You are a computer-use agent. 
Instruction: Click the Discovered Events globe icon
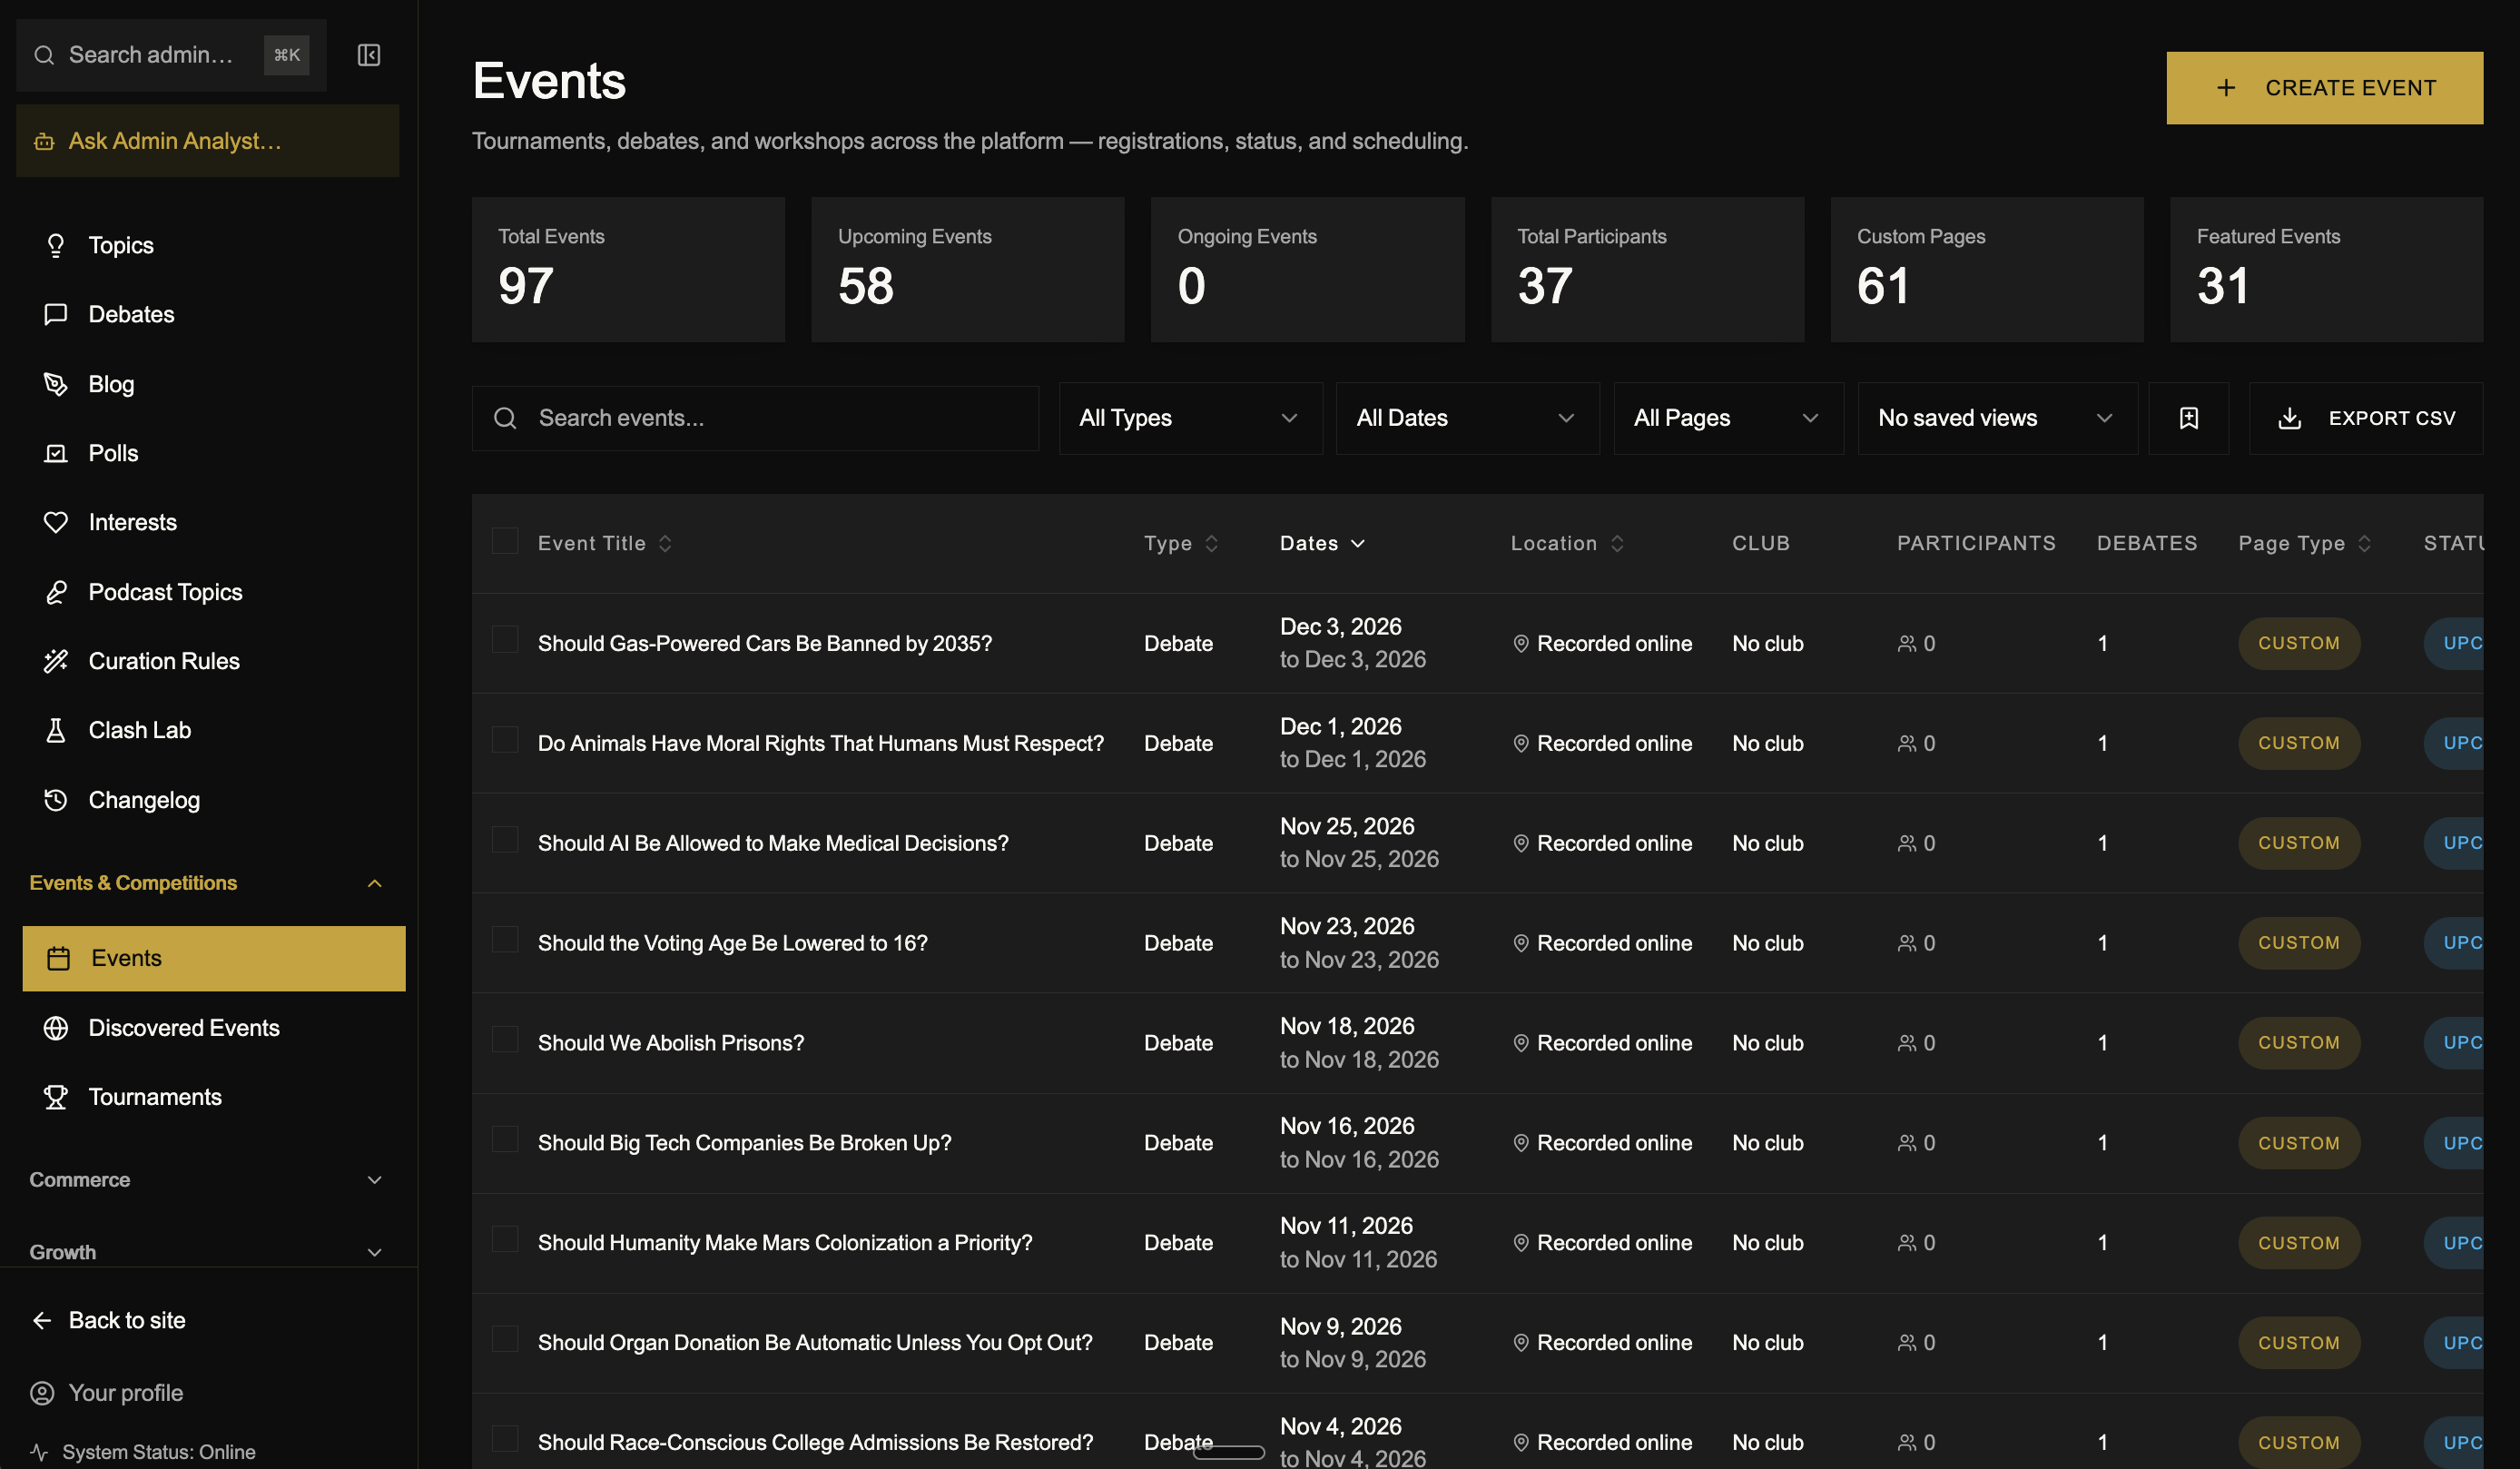[x=56, y=1028]
